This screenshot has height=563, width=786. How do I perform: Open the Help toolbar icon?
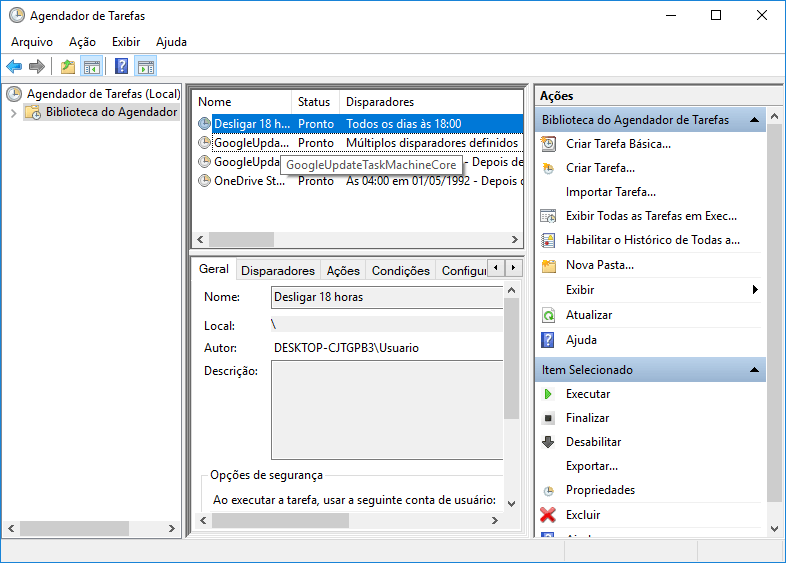coord(121,66)
